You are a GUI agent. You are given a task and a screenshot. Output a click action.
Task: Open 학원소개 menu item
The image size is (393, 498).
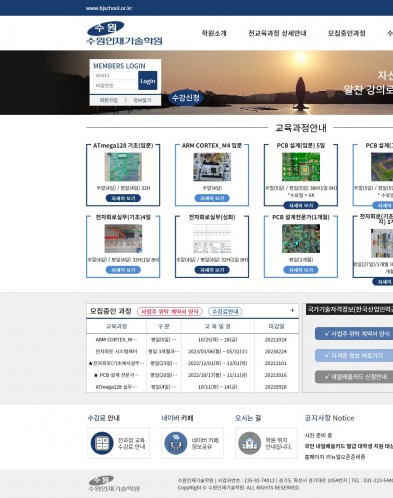(x=214, y=33)
